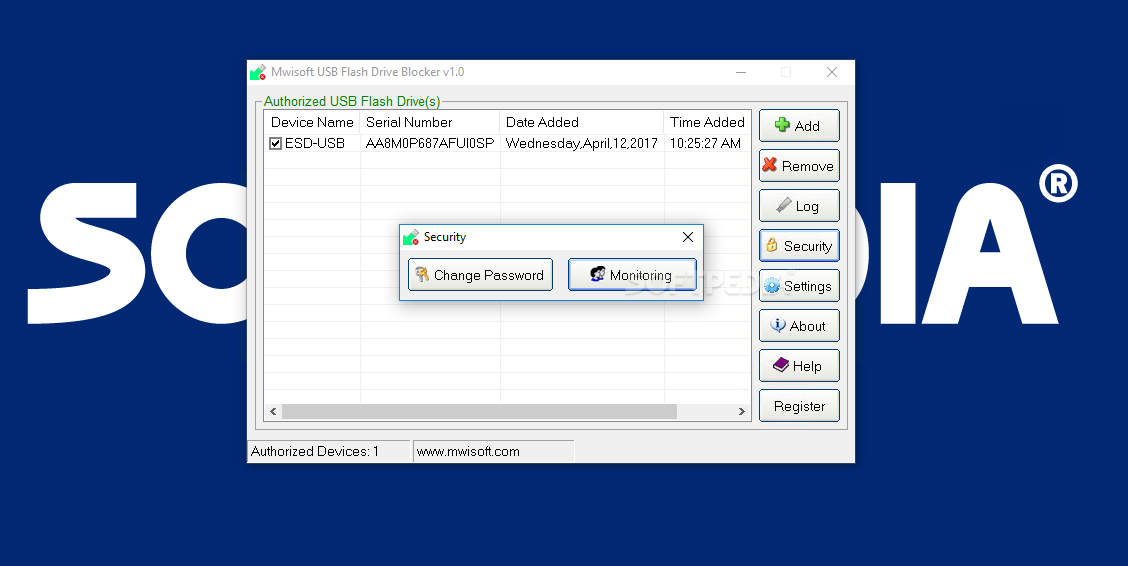The image size is (1128, 566).
Task: Click the Time Added column header
Action: [707, 122]
